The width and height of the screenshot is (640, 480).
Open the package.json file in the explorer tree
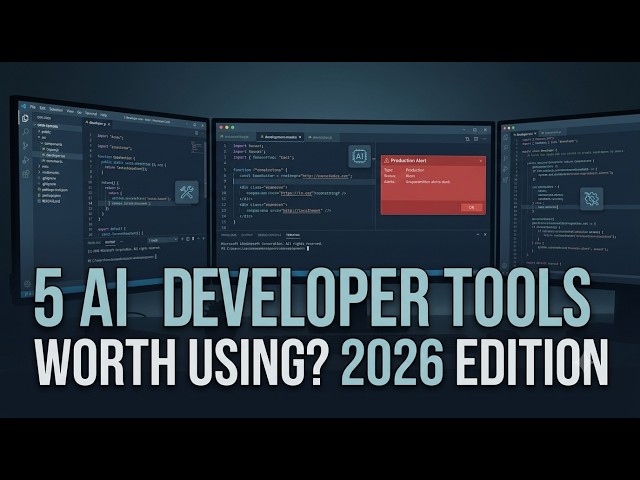coord(51,196)
